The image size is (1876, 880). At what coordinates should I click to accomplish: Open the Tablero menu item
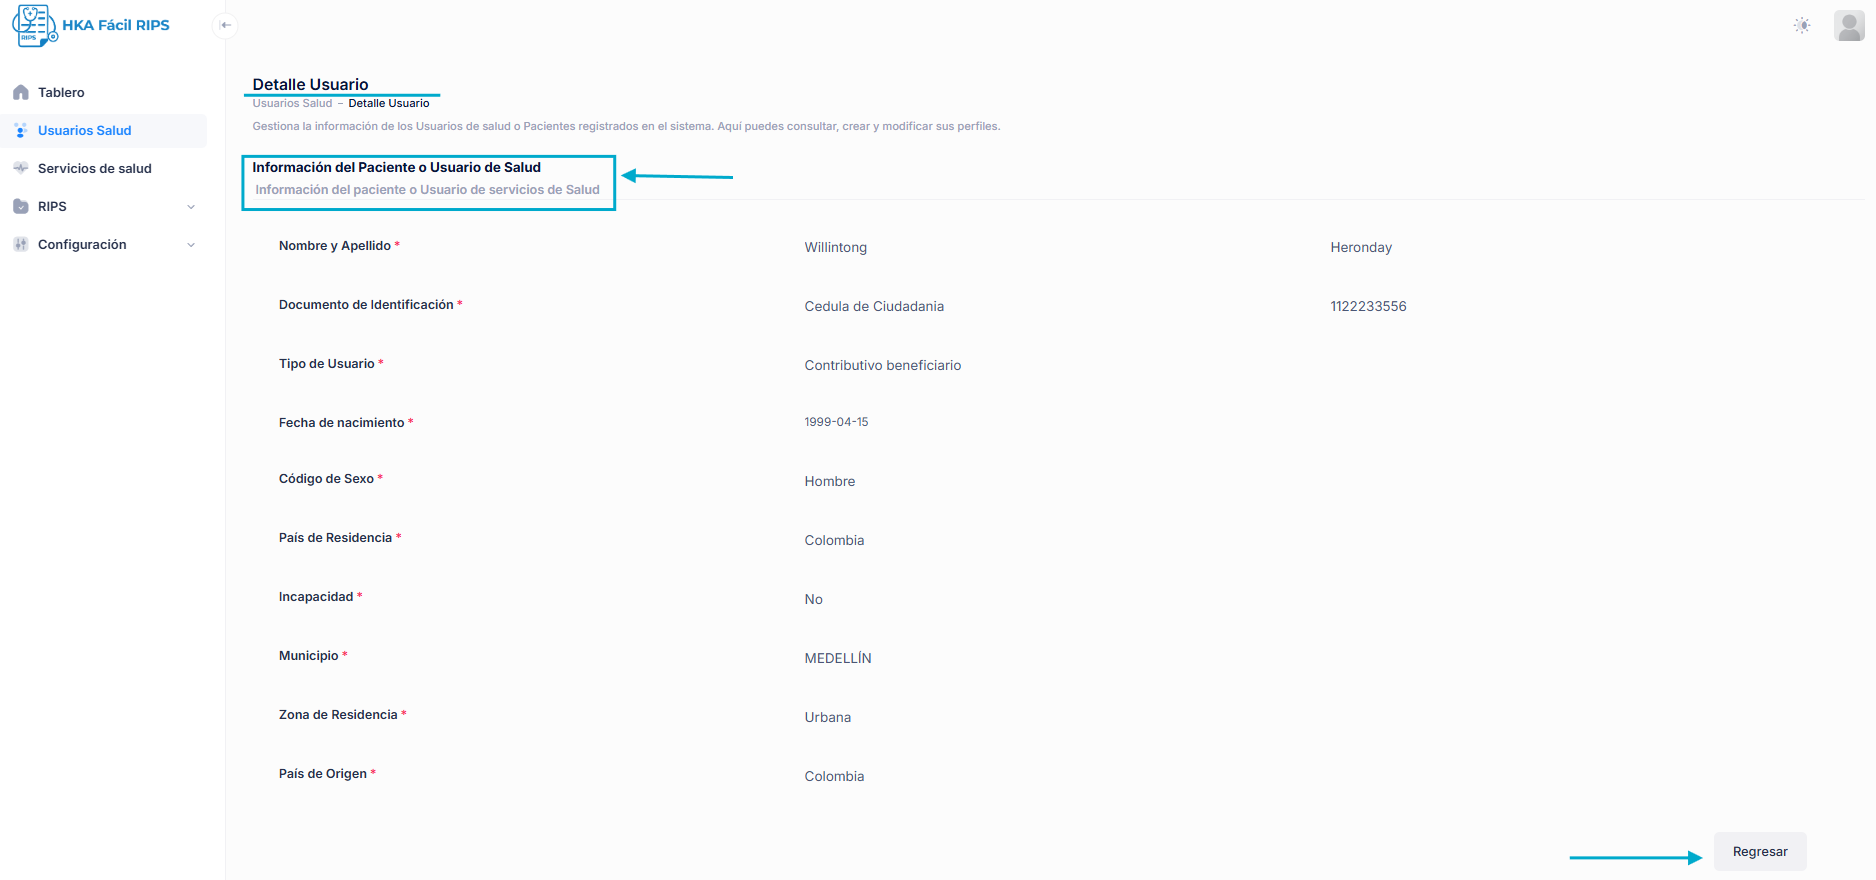click(61, 93)
